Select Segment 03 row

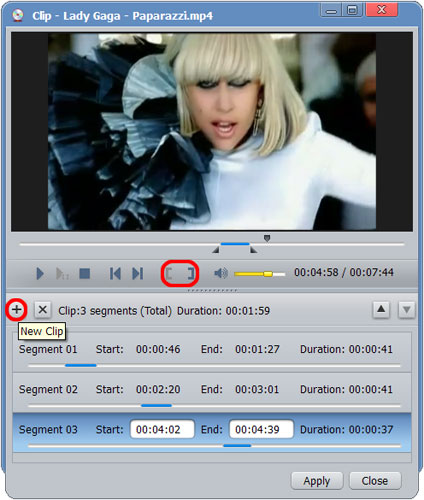tap(212, 433)
